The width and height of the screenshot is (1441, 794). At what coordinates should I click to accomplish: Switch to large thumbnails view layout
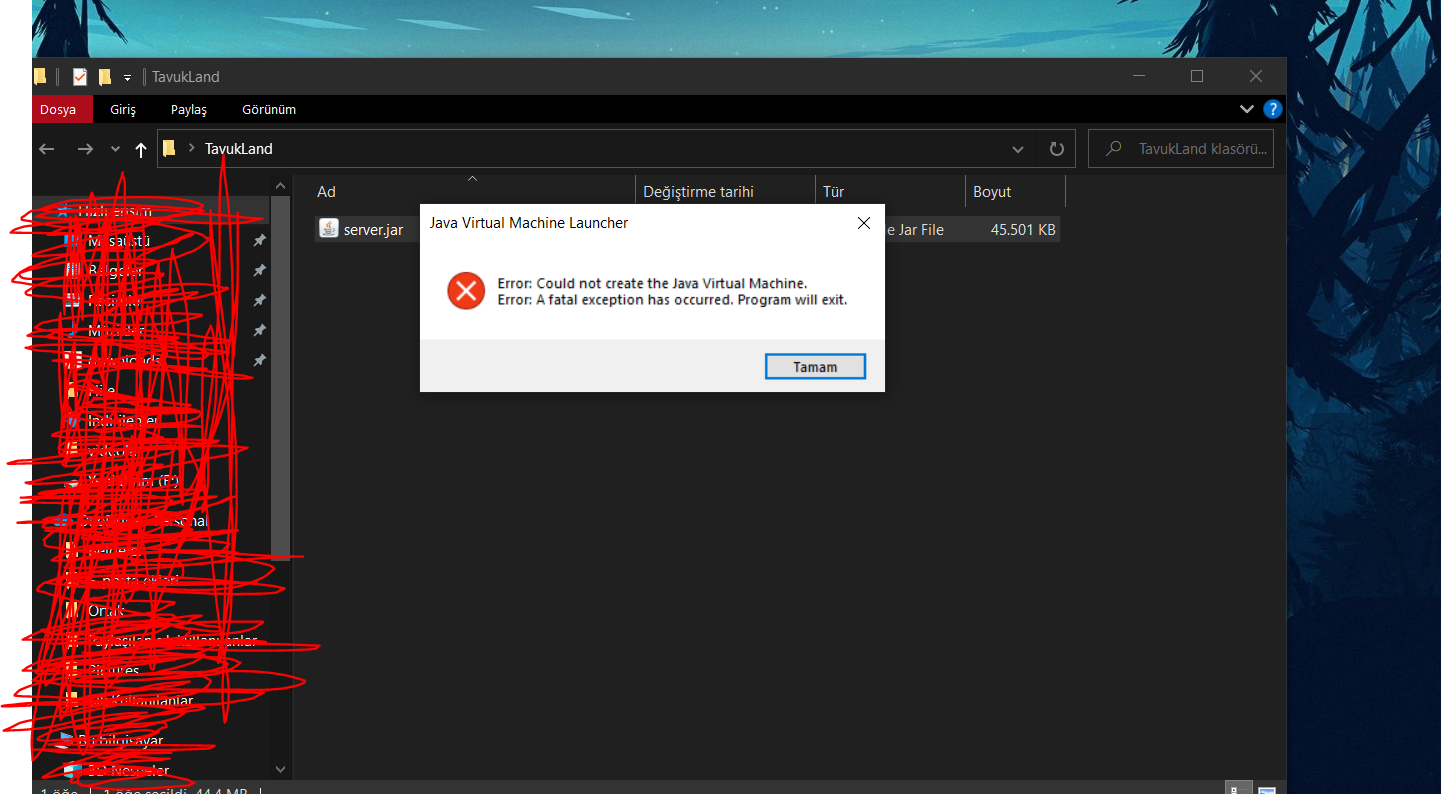tap(1267, 788)
